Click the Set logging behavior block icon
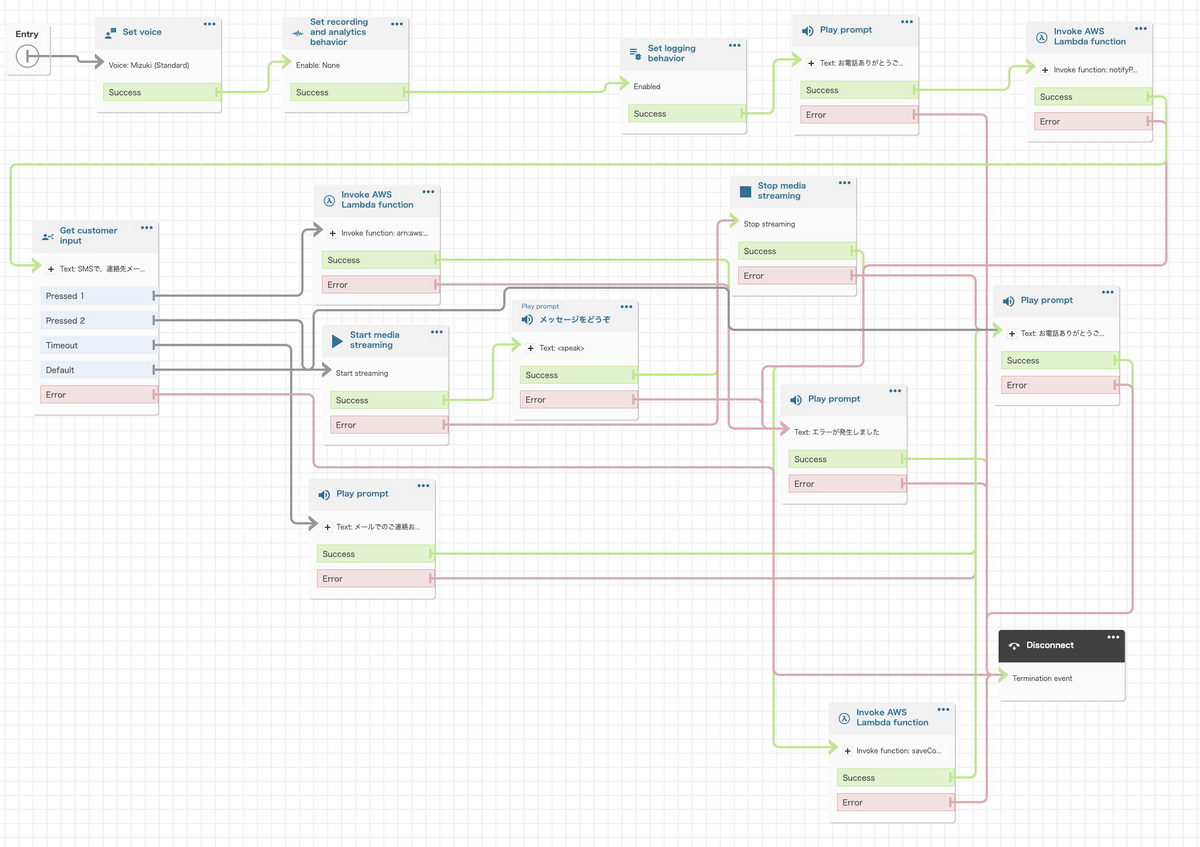The height and width of the screenshot is (847, 1200). pyautogui.click(x=635, y=54)
